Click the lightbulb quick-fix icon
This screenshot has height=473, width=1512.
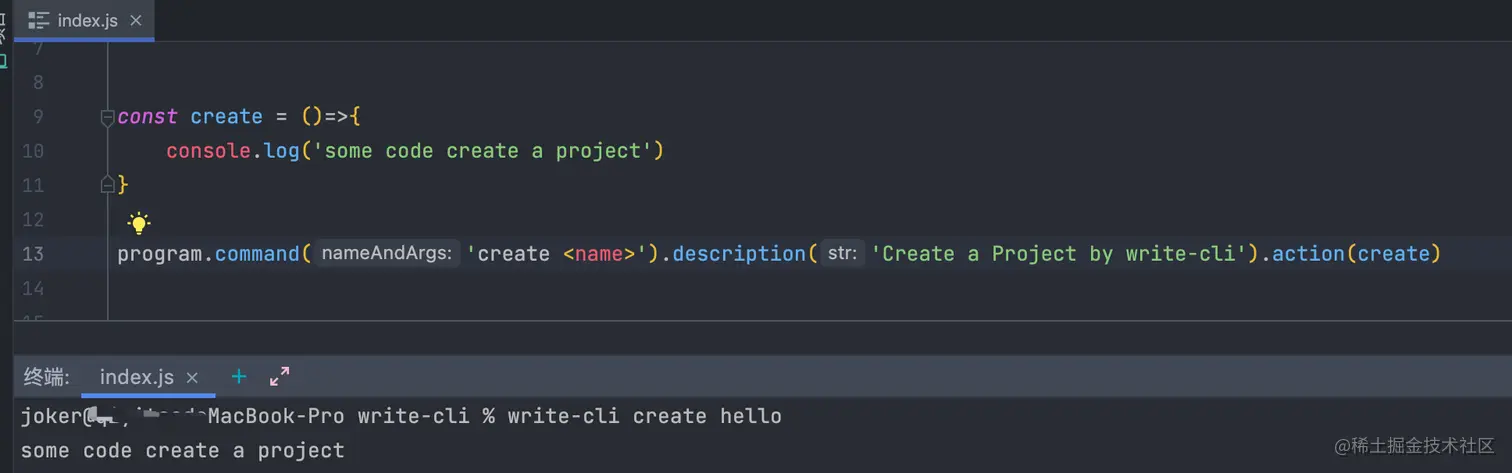coord(139,223)
